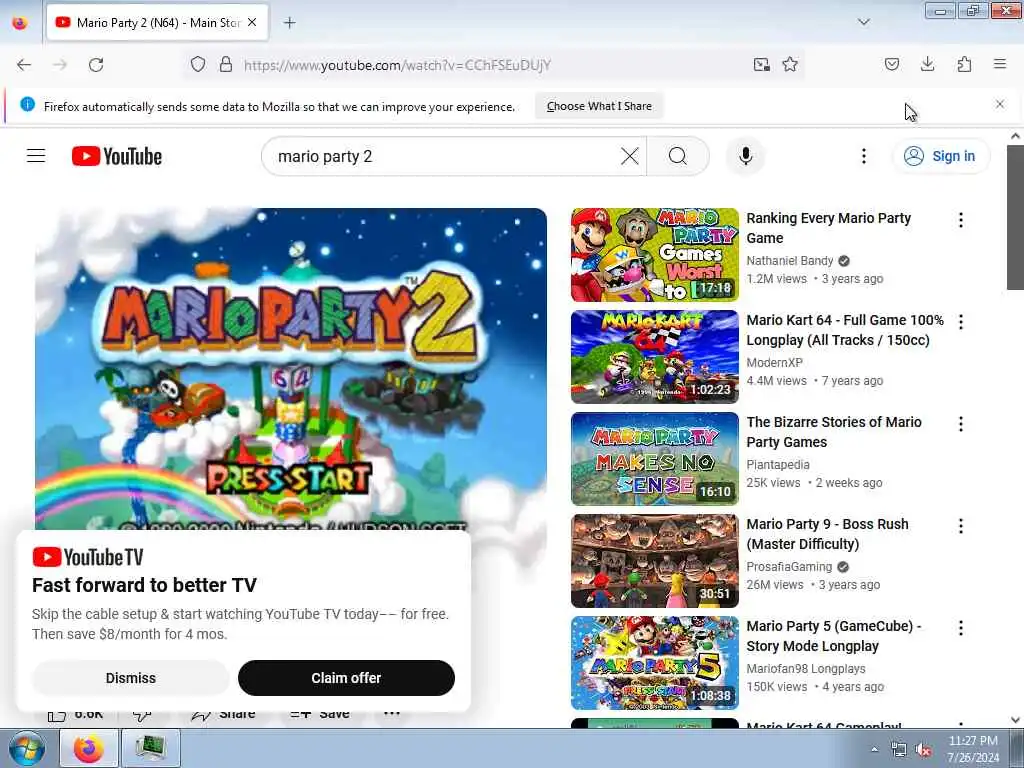Image resolution: width=1024 pixels, height=768 pixels.
Task: Open Mario Party 9 Boss Rush thumbnail
Action: 654,560
